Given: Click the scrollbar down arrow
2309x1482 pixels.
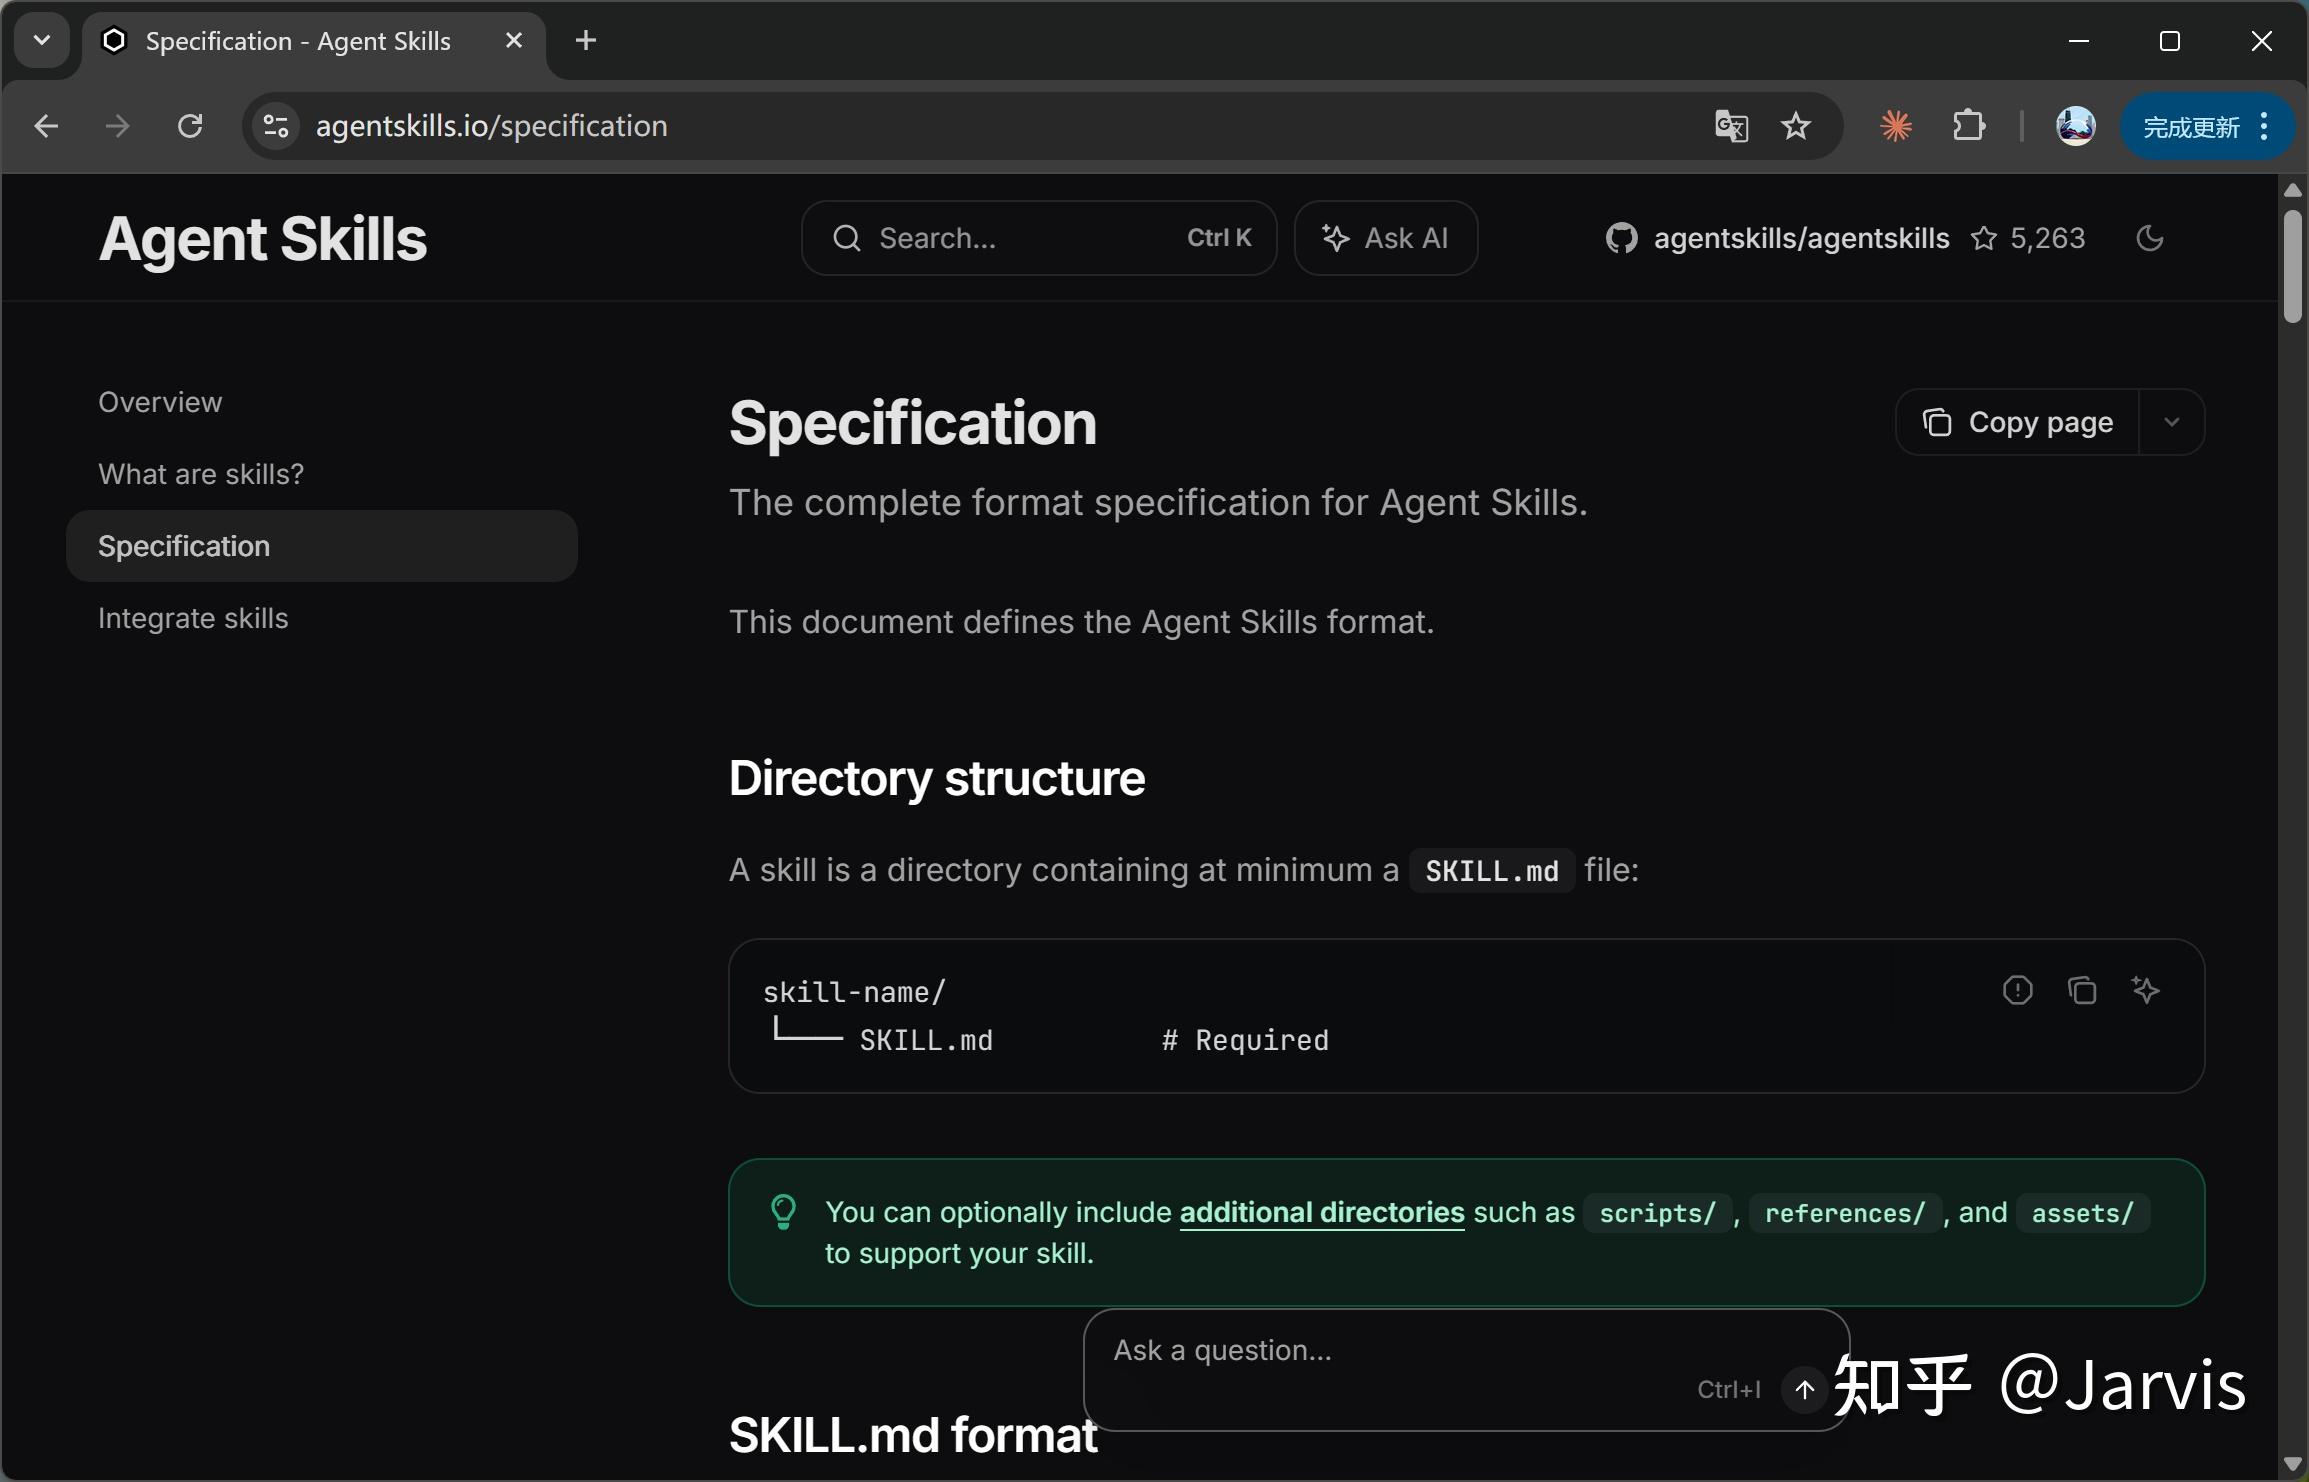Looking at the screenshot, I should (x=2293, y=1464).
